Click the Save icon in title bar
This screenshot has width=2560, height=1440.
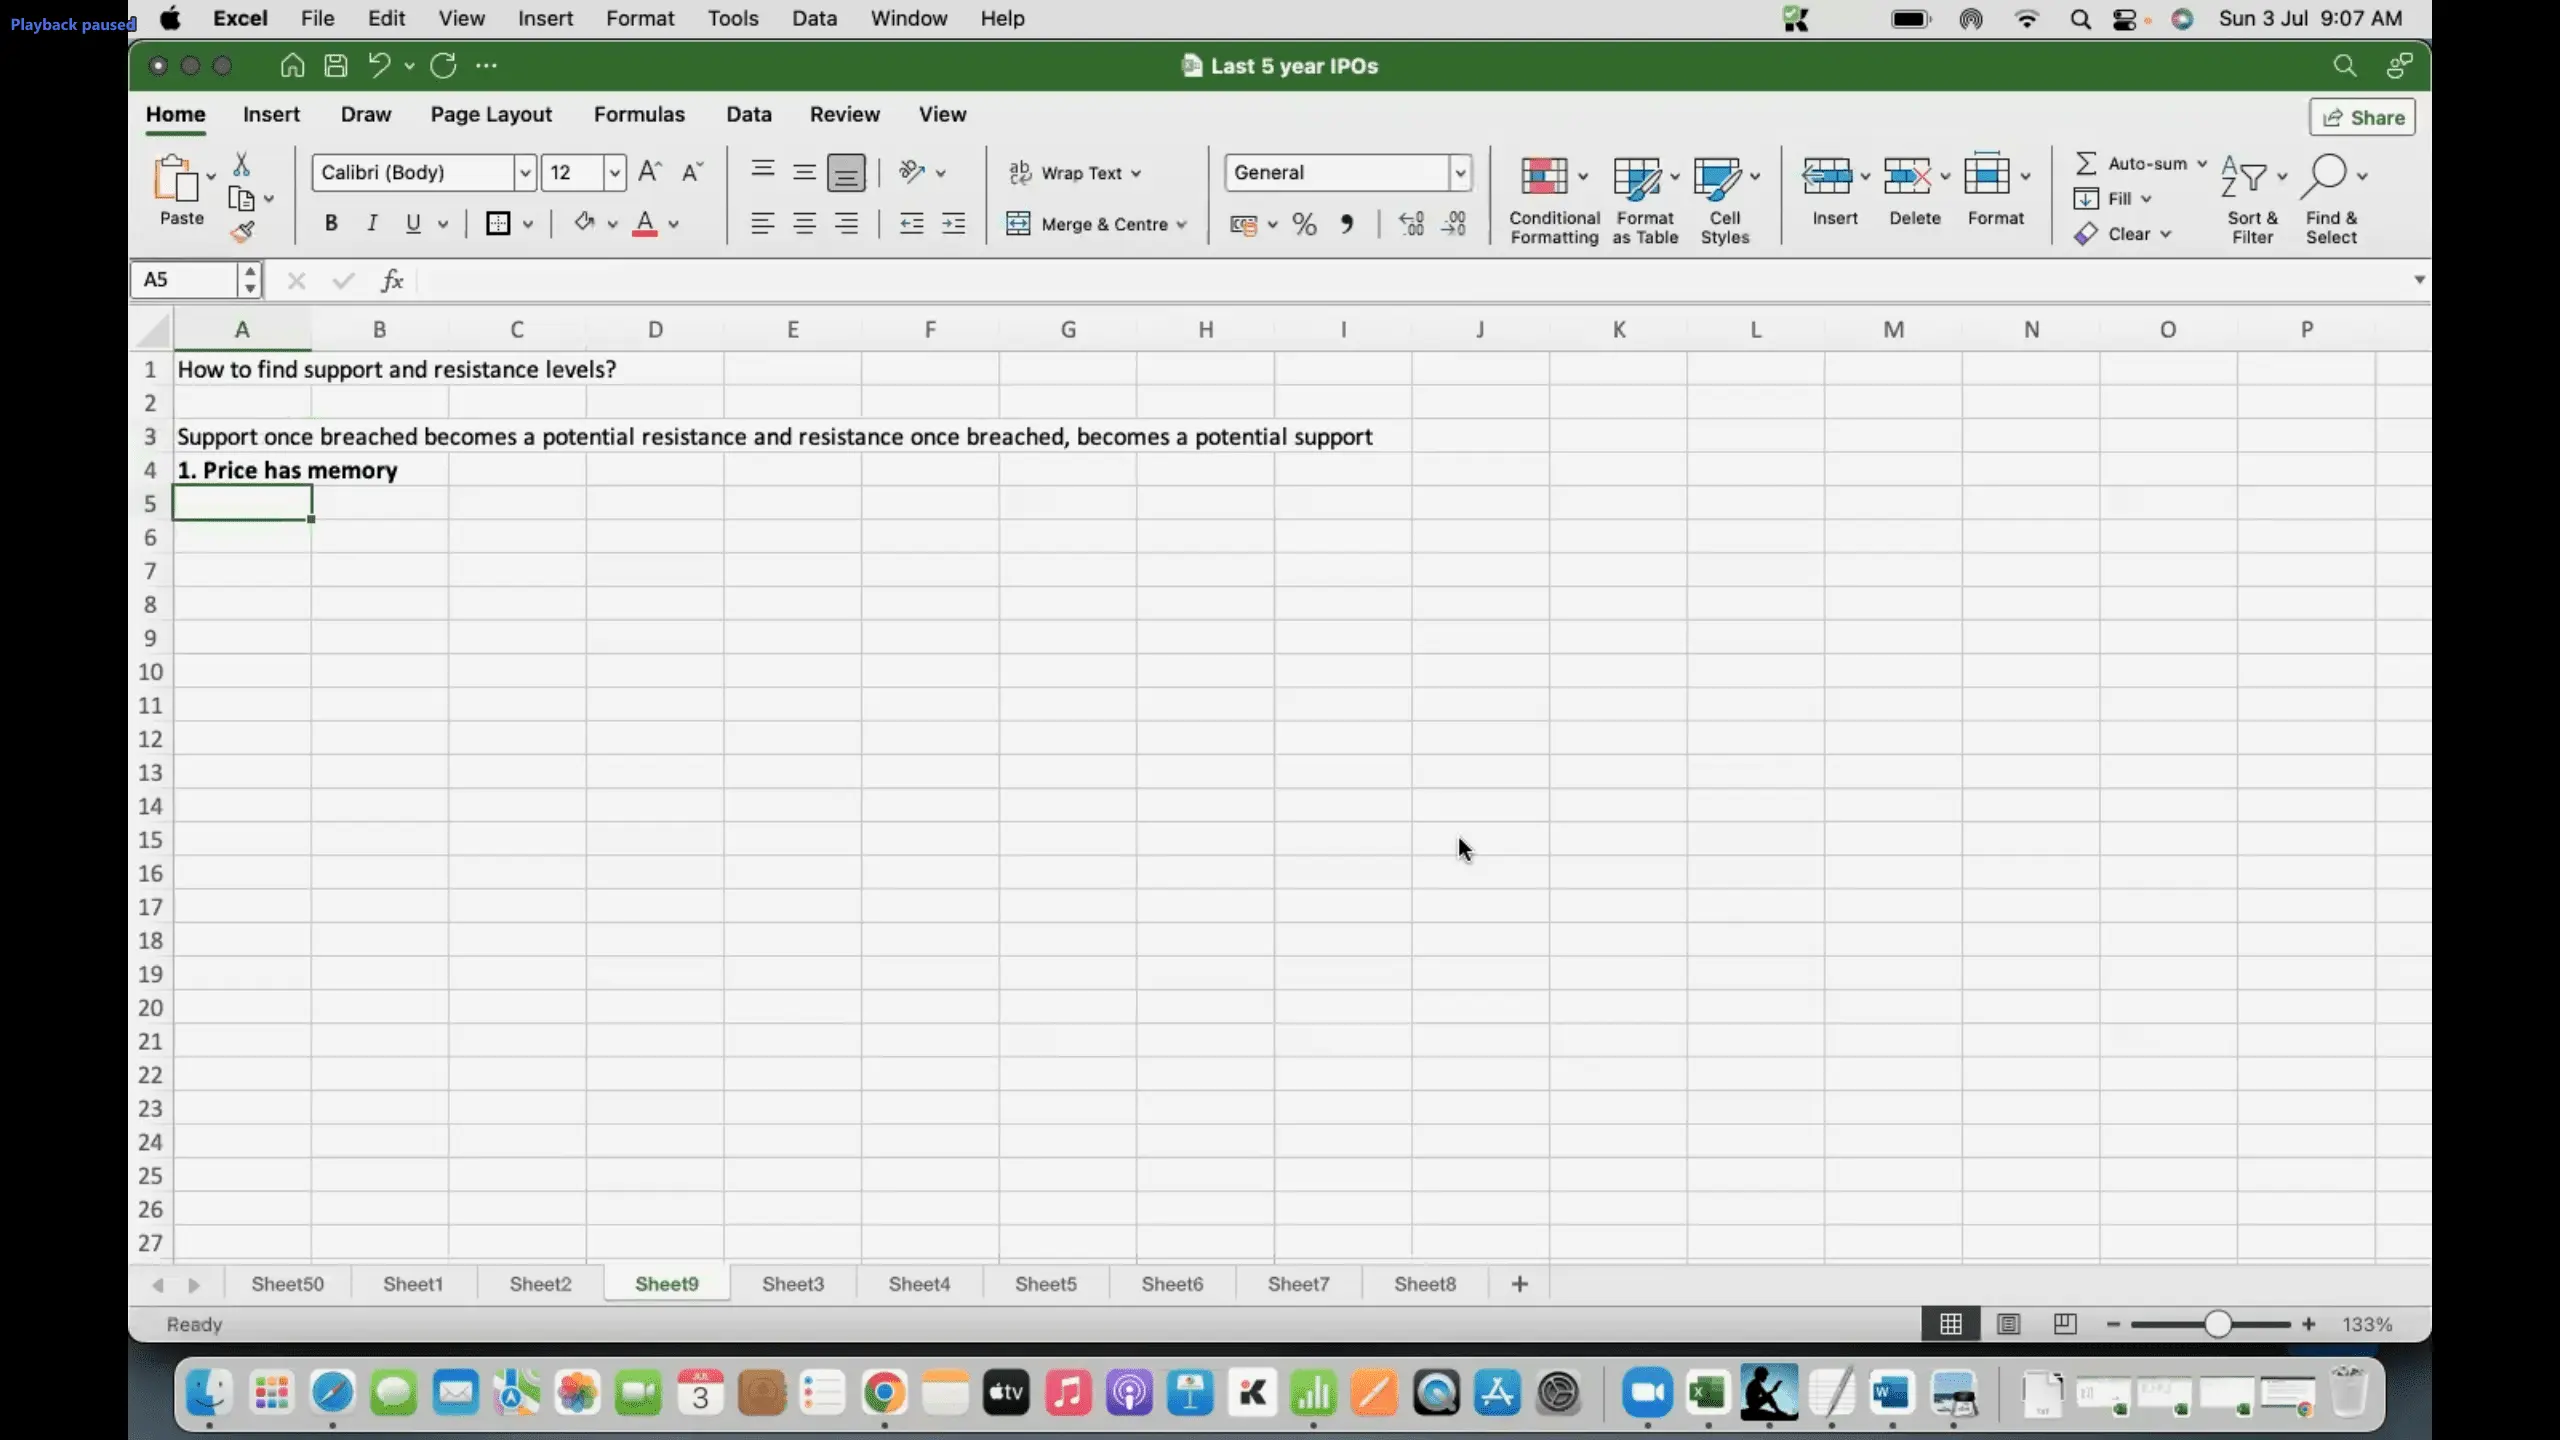(x=336, y=66)
